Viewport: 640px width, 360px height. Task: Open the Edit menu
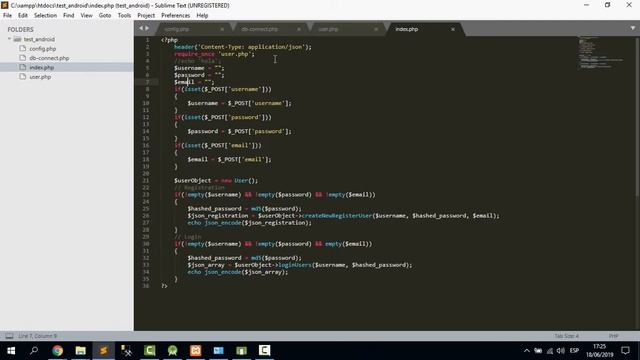23,16
